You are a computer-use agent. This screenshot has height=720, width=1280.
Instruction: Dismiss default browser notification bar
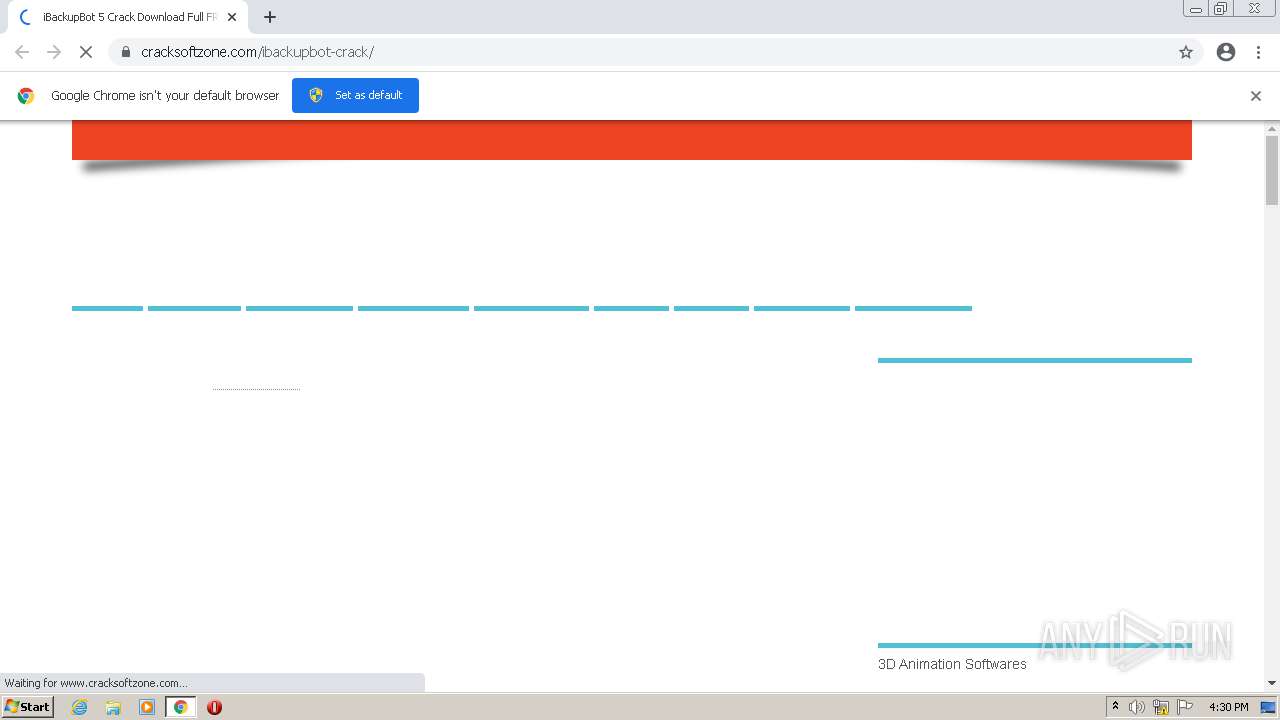click(x=1256, y=96)
